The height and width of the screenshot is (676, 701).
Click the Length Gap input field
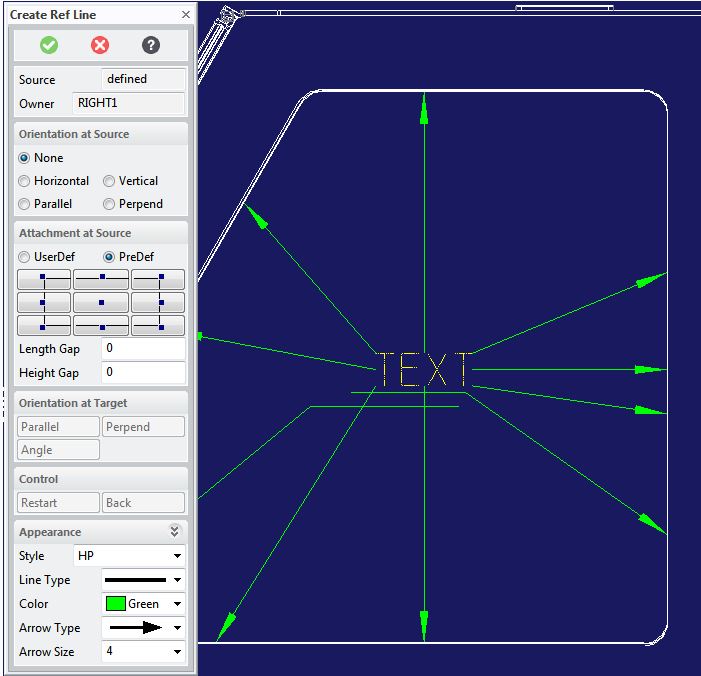[143, 349]
